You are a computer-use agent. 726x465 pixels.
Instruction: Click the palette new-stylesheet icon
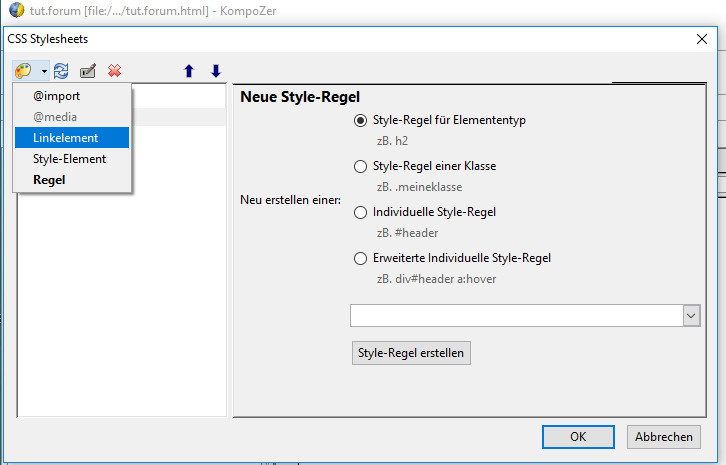tap(23, 71)
